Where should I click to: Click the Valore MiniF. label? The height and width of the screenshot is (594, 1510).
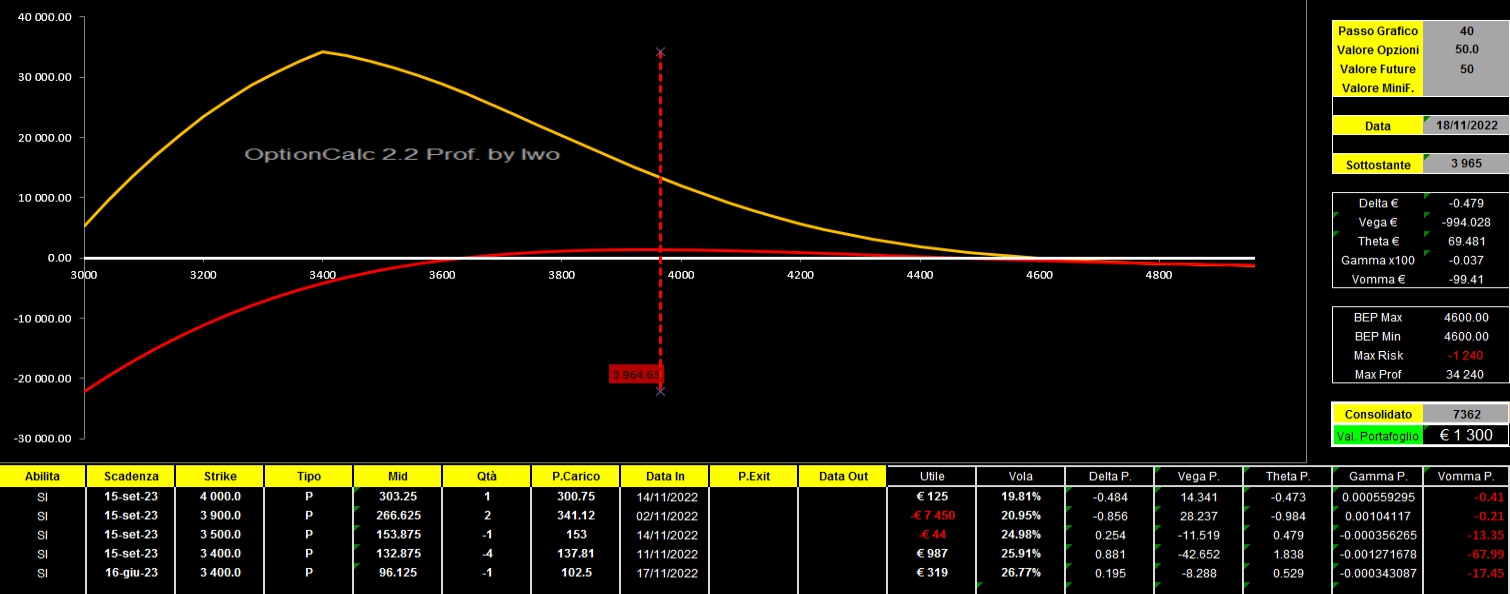pyautogui.click(x=1377, y=88)
